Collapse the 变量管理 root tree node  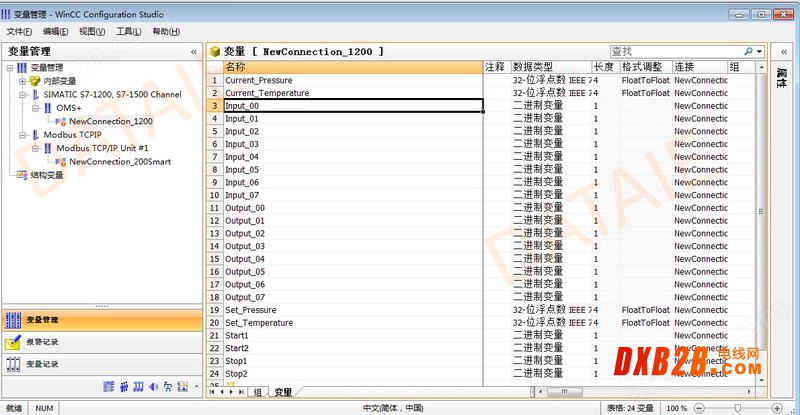[10, 67]
